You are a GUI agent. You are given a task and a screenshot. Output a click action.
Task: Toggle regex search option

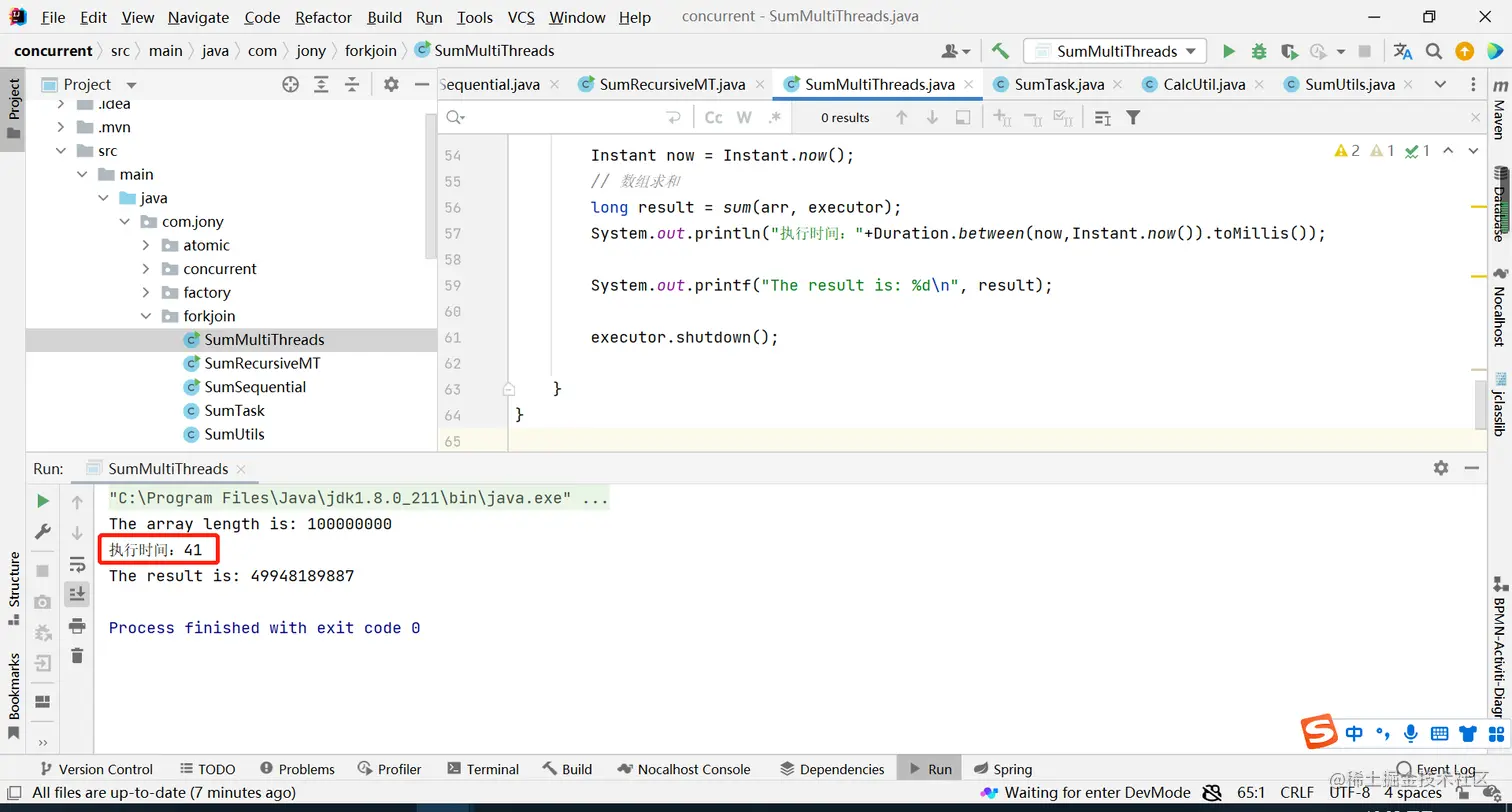774,118
